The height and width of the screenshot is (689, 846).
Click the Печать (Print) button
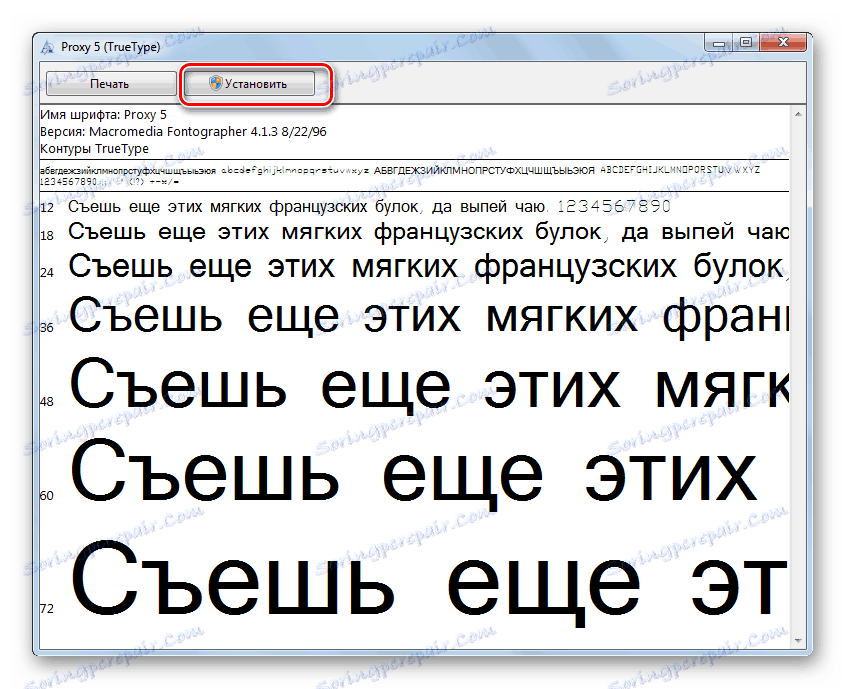pyautogui.click(x=111, y=84)
